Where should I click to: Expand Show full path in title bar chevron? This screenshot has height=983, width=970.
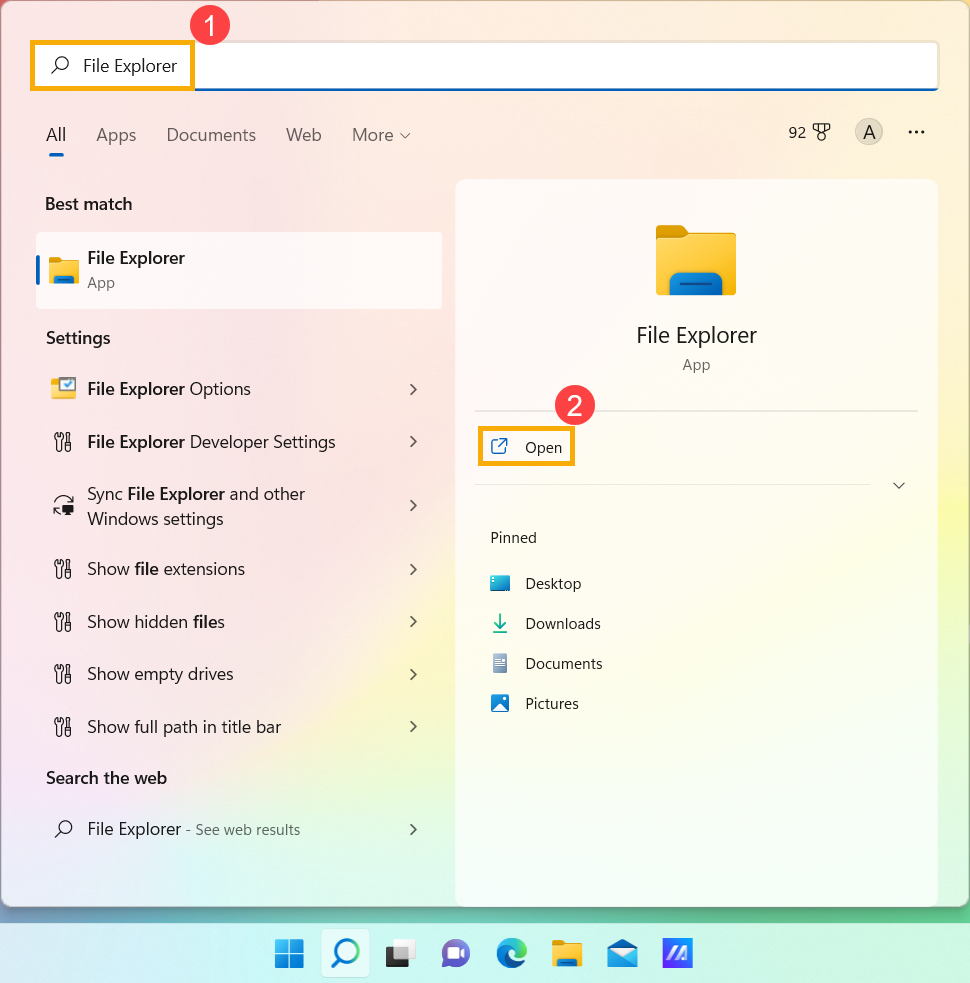(x=413, y=727)
